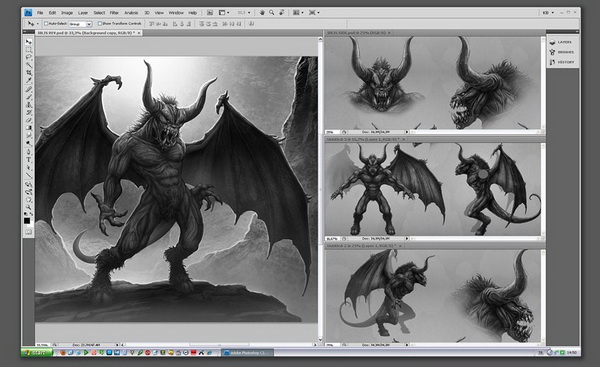Select the Brush tool

tap(28, 97)
